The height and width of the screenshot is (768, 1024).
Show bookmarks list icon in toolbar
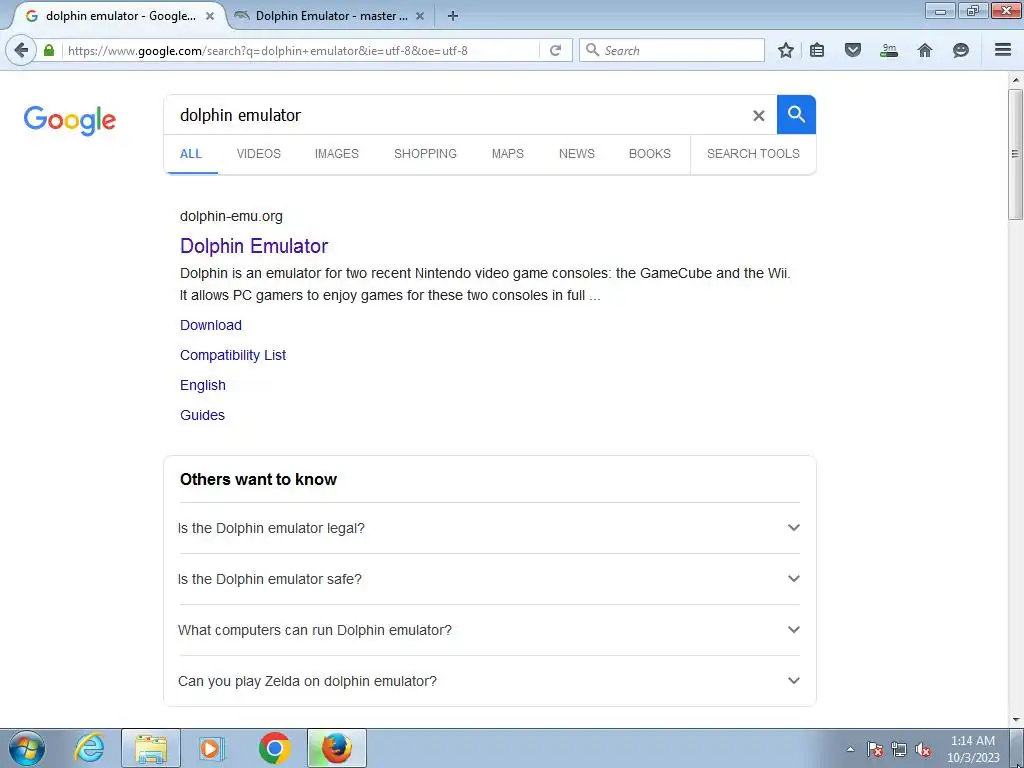click(817, 50)
